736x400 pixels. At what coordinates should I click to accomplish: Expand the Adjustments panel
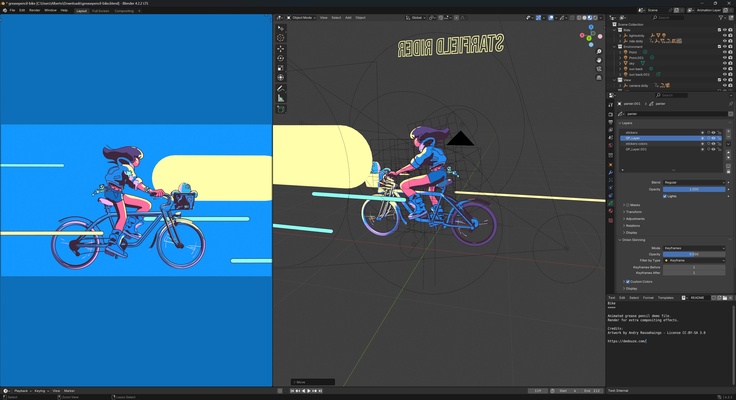[634, 219]
